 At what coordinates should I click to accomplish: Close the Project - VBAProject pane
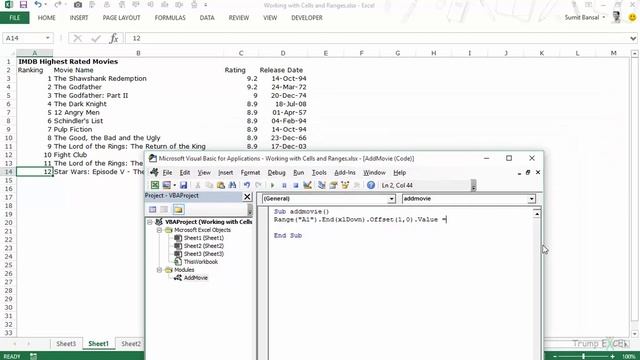(247, 197)
